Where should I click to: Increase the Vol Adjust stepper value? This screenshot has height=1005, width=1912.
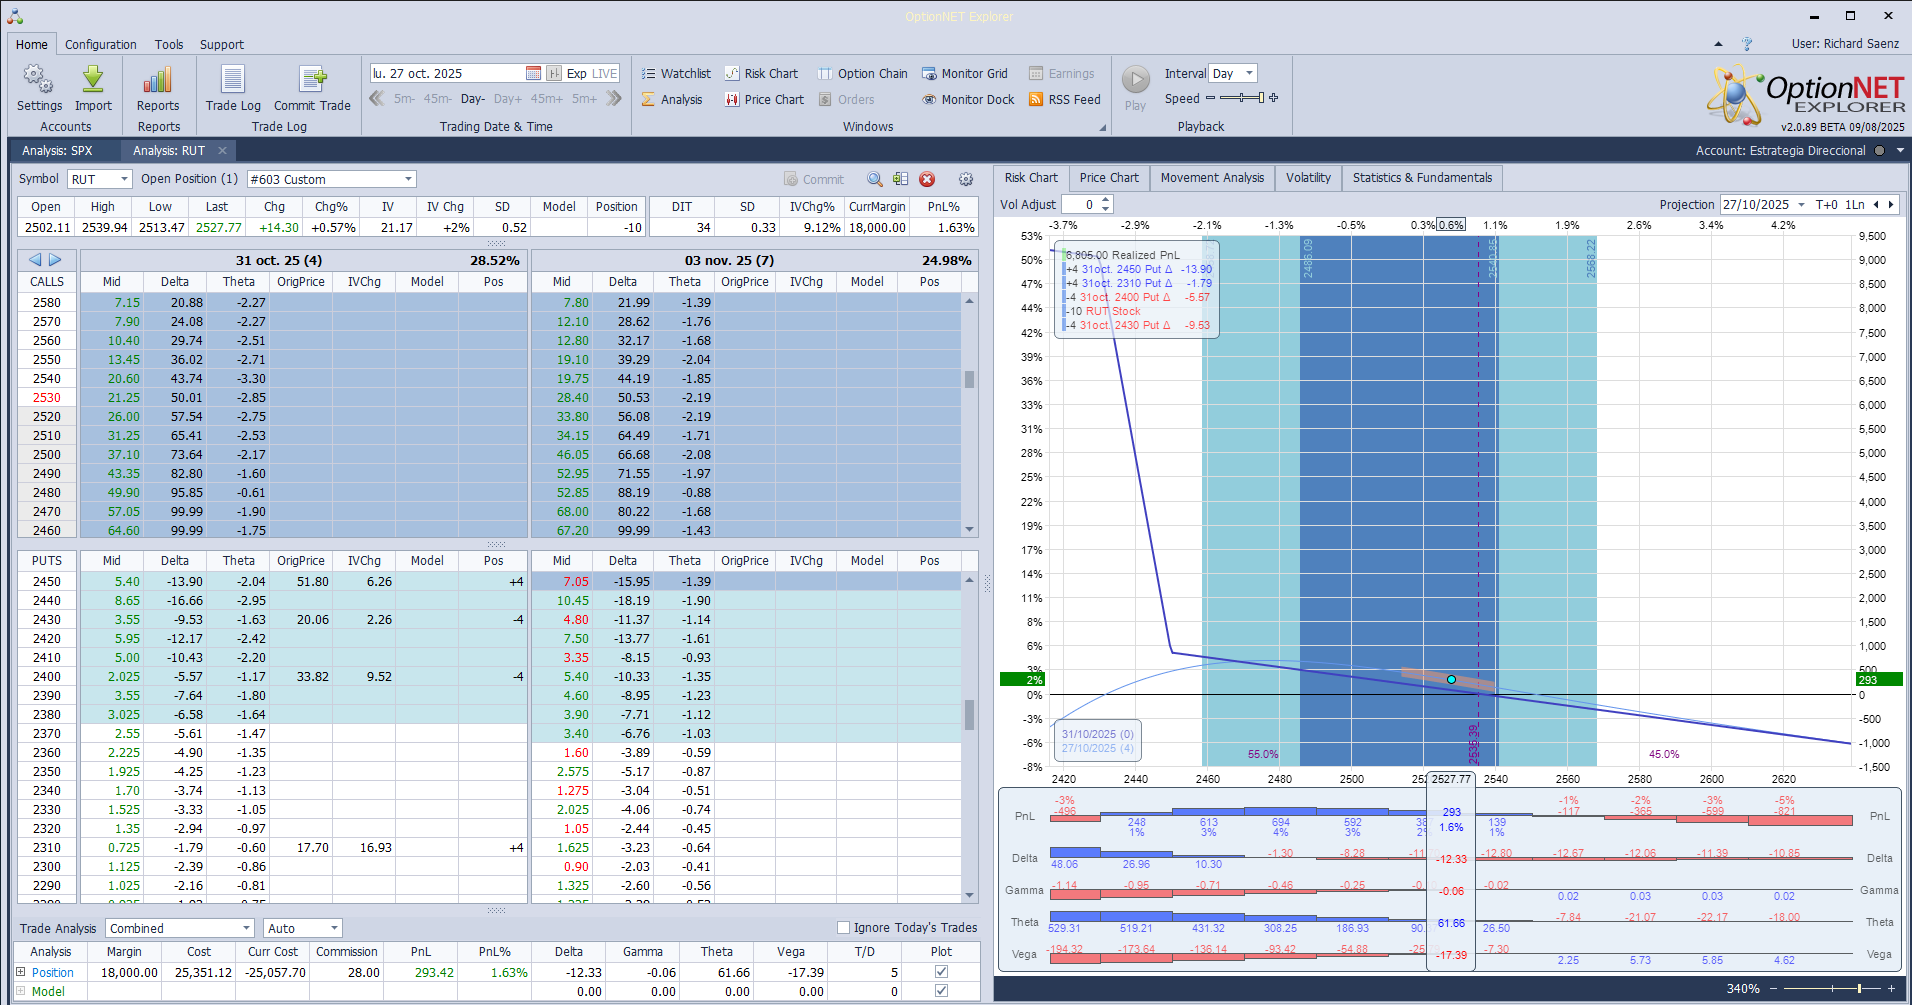[x=1105, y=200]
